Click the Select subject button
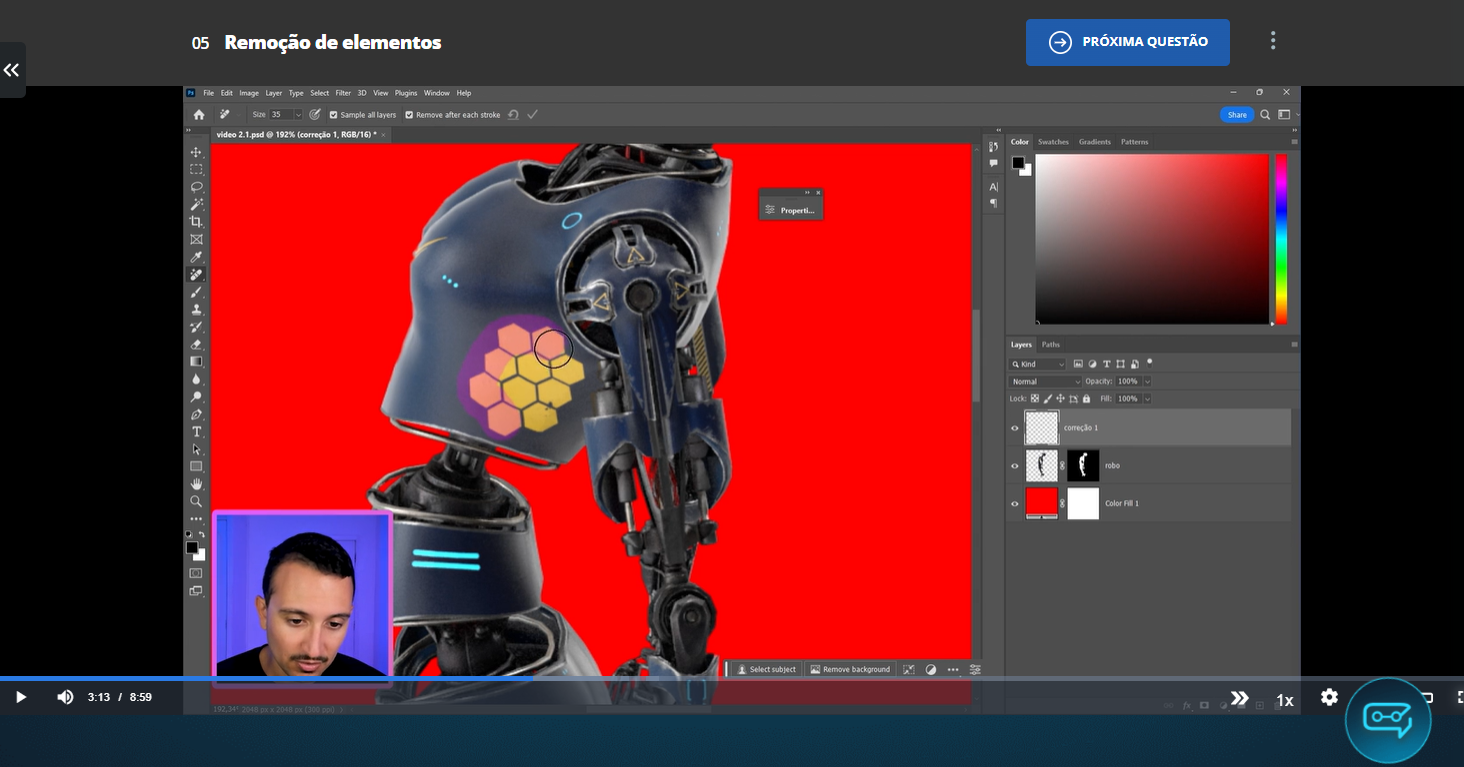This screenshot has width=1464, height=767. [767, 669]
